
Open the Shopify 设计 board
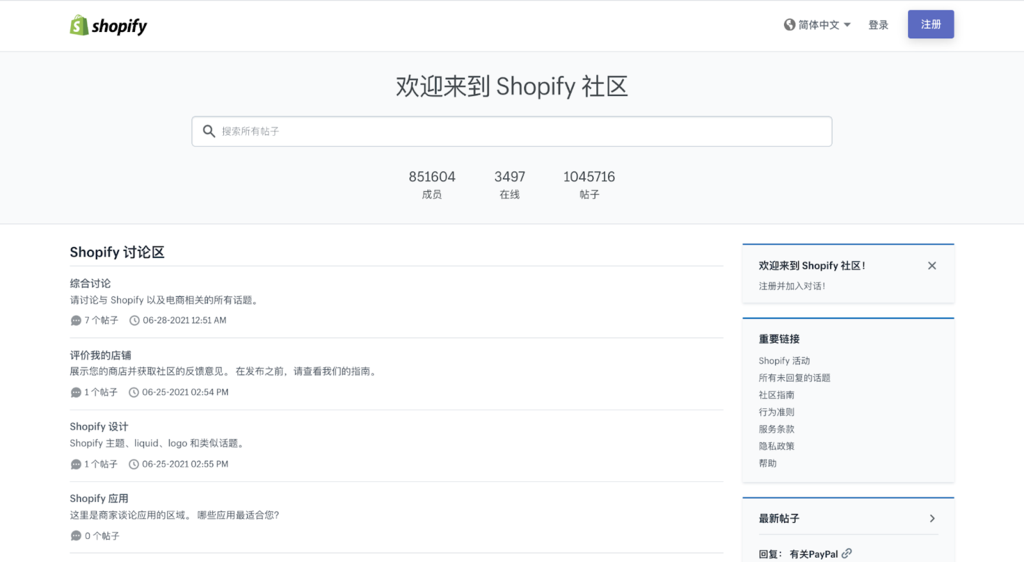99,426
